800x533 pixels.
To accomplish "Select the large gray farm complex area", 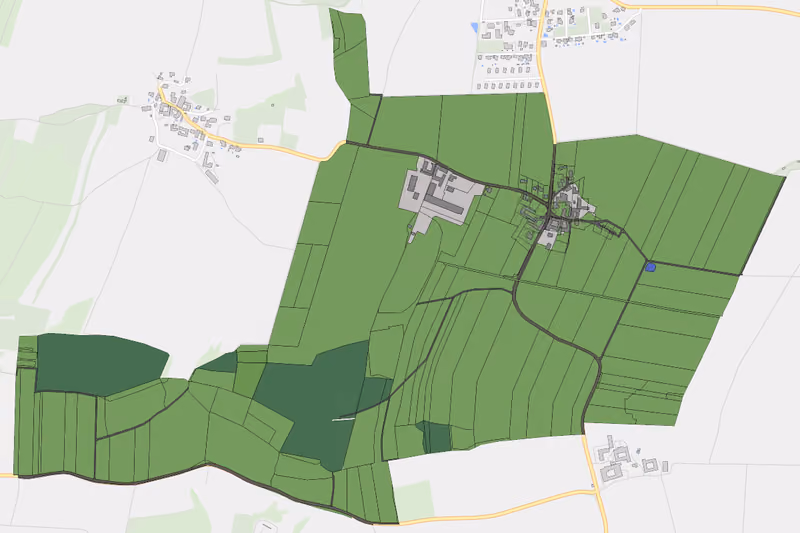I will [x=439, y=195].
